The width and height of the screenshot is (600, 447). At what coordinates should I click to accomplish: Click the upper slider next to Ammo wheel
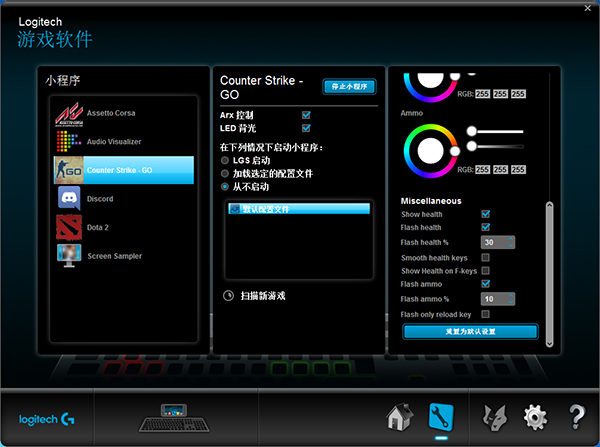click(495, 132)
